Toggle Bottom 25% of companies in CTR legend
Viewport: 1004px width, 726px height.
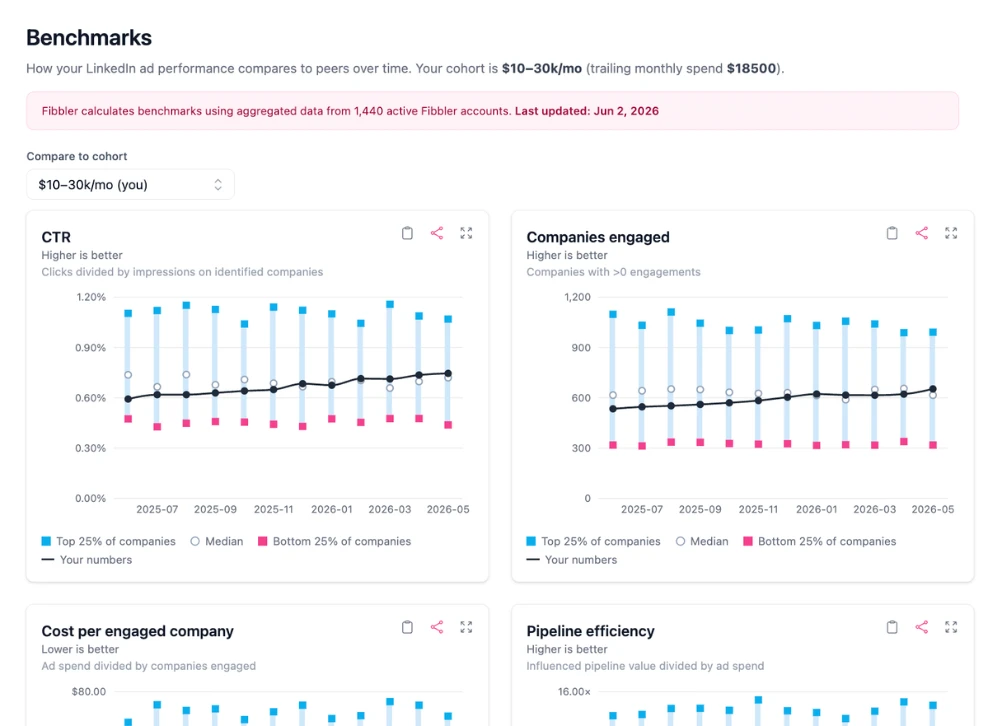[334, 541]
